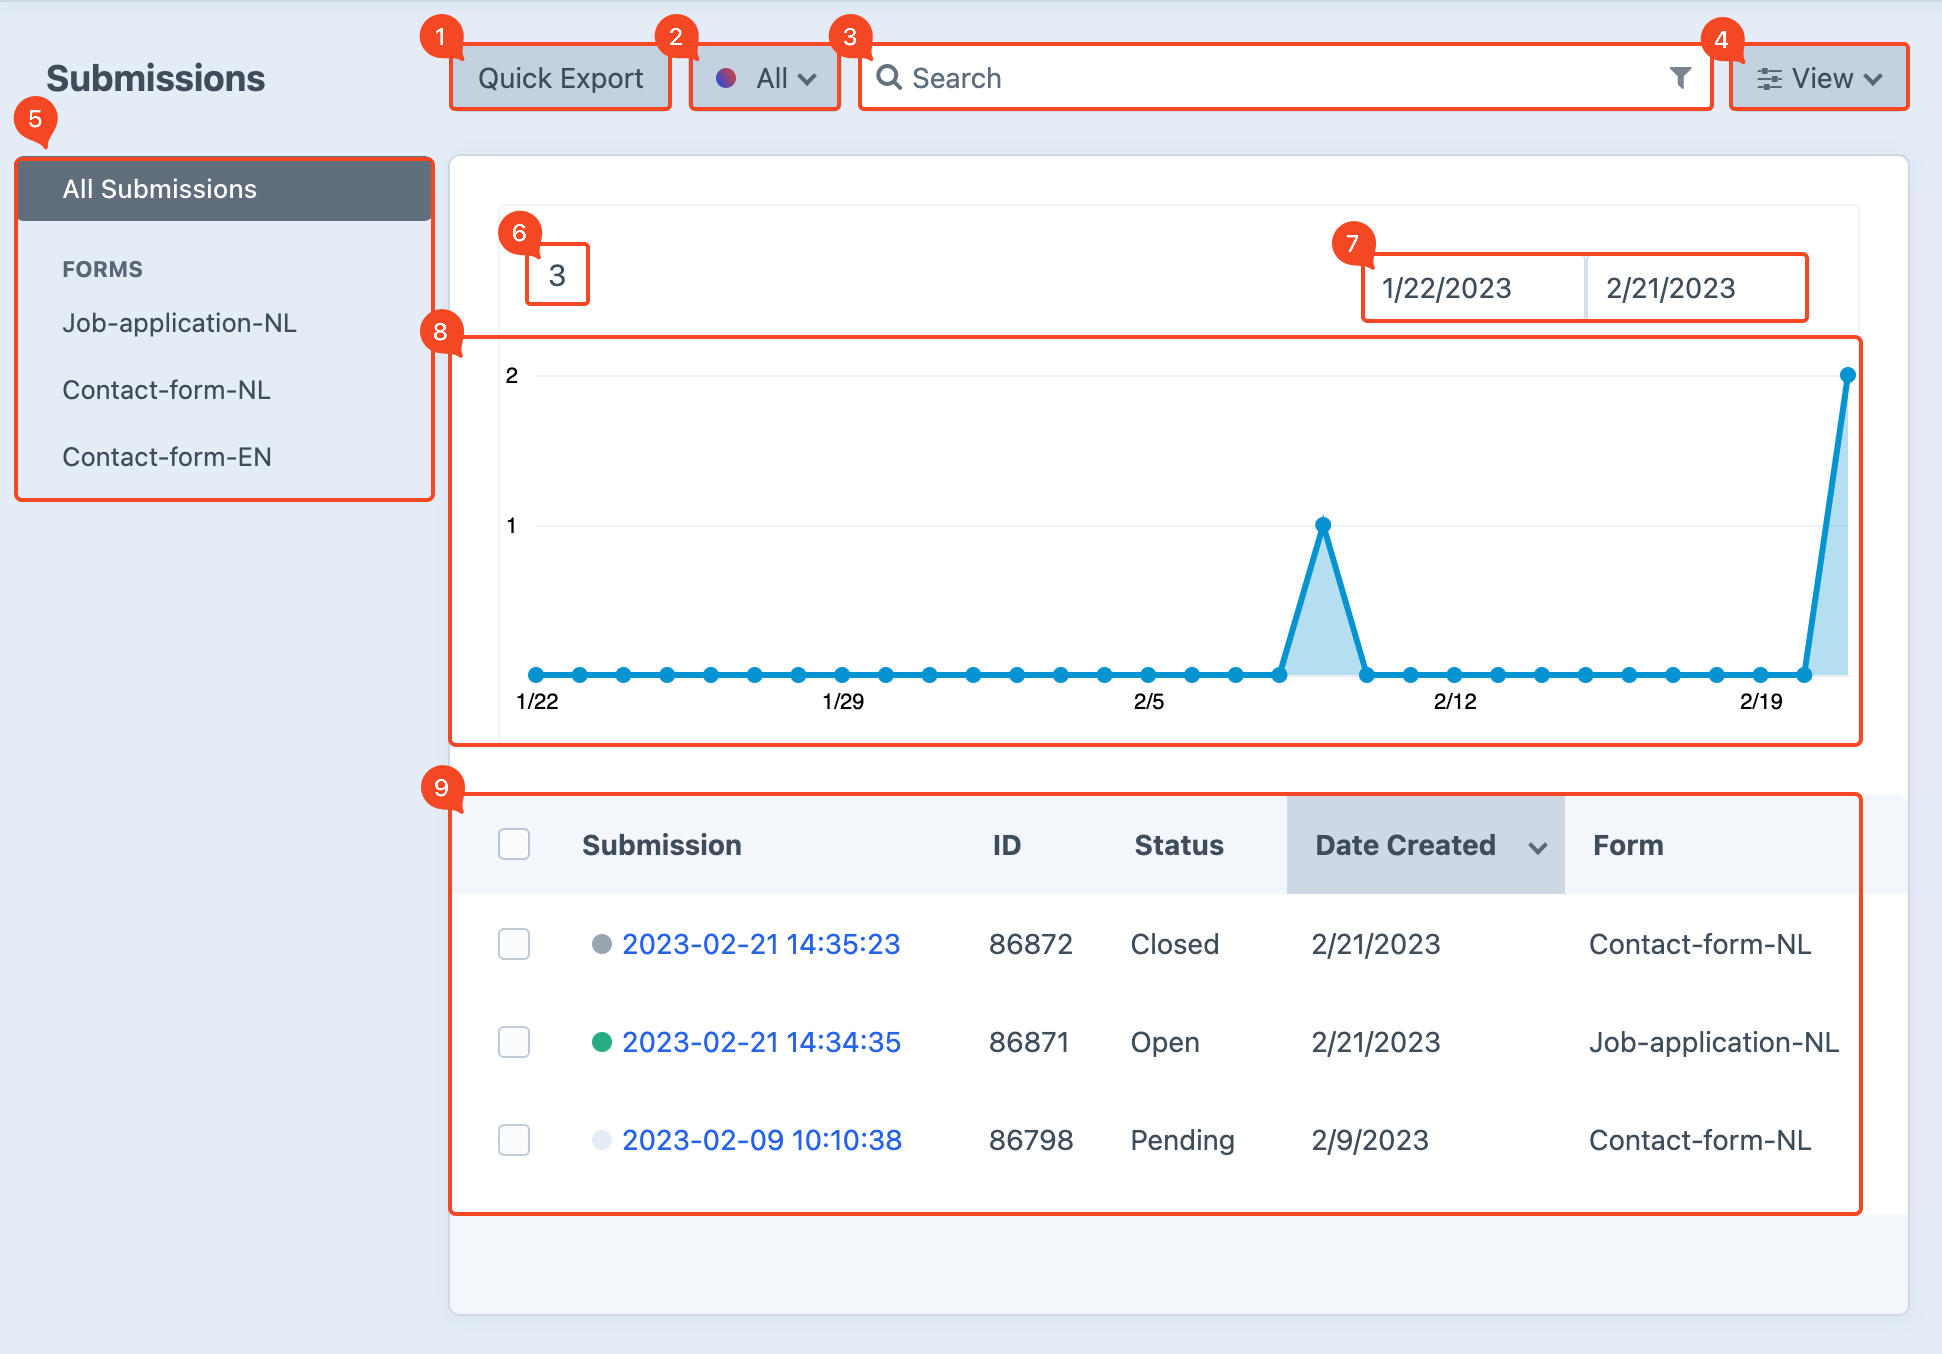The height and width of the screenshot is (1354, 1942).
Task: Click the View sliders icon
Action: 1769,79
